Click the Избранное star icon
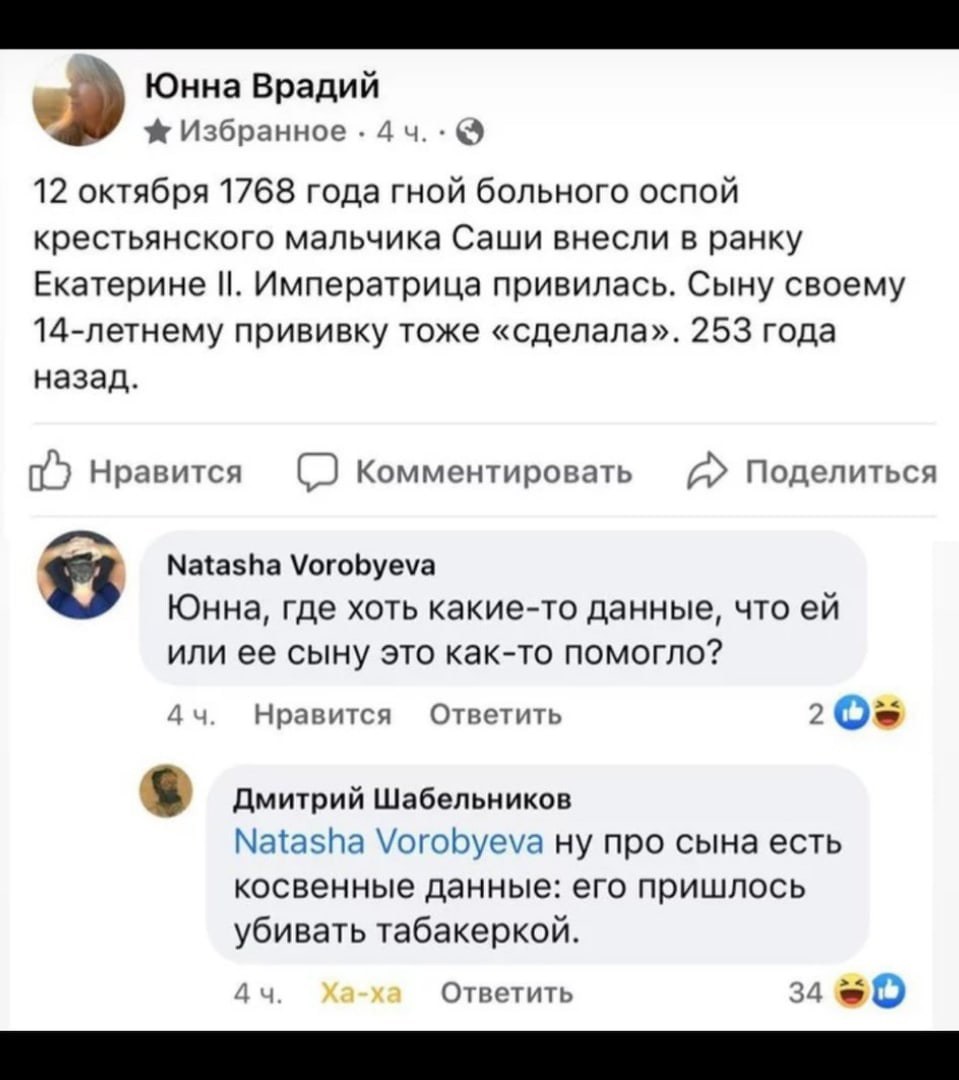 coord(157,132)
